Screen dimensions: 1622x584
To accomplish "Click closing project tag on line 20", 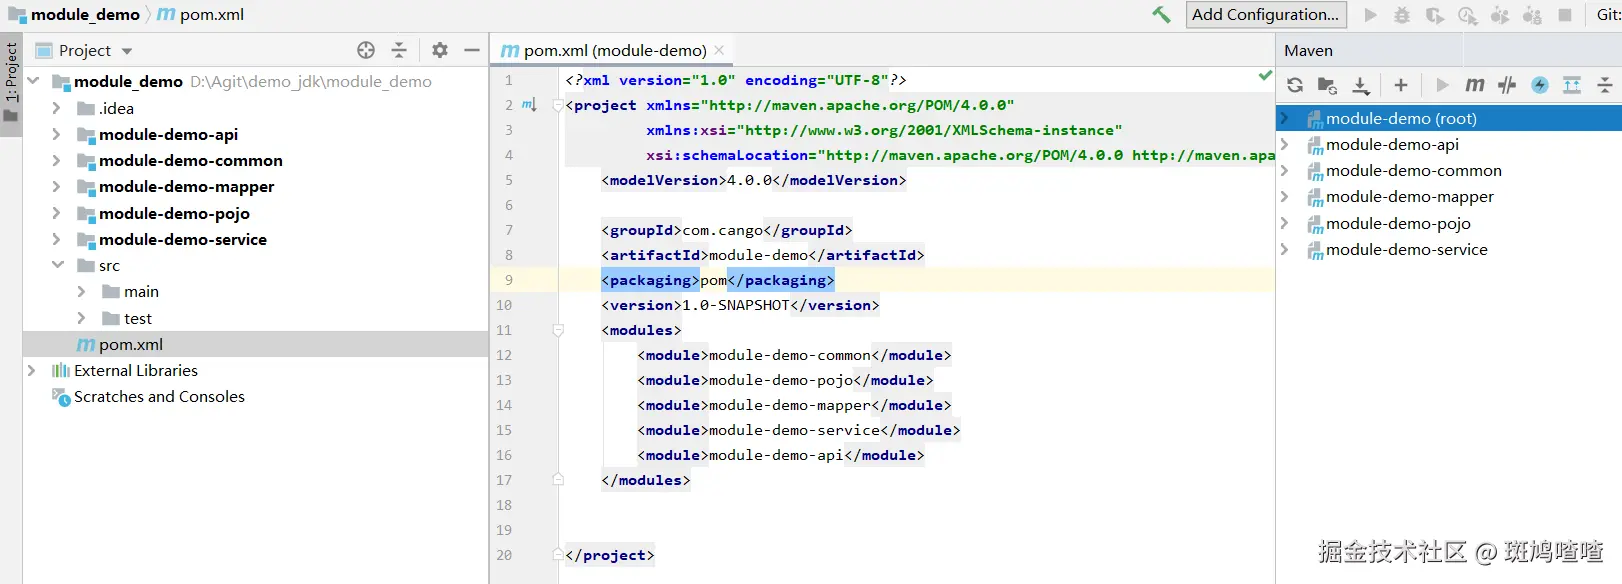I will pyautogui.click(x=609, y=555).
